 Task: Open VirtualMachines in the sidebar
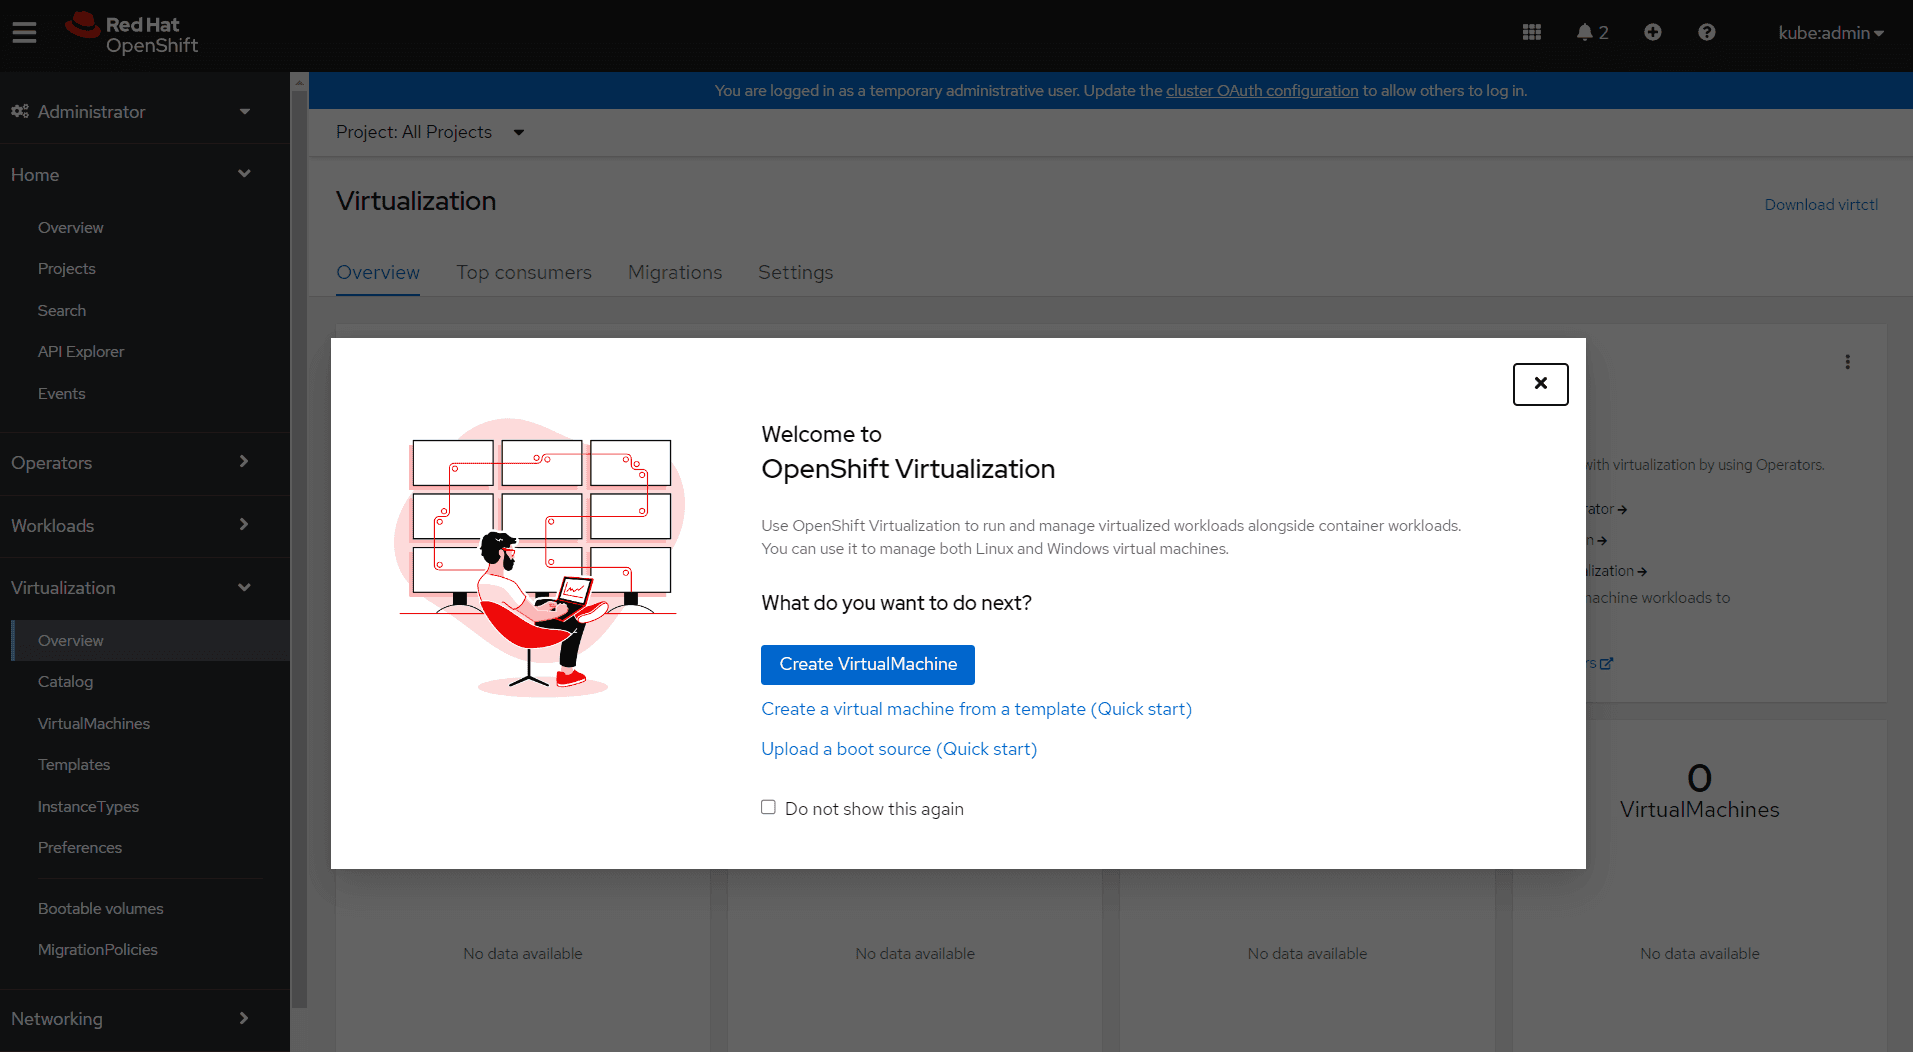(x=94, y=723)
